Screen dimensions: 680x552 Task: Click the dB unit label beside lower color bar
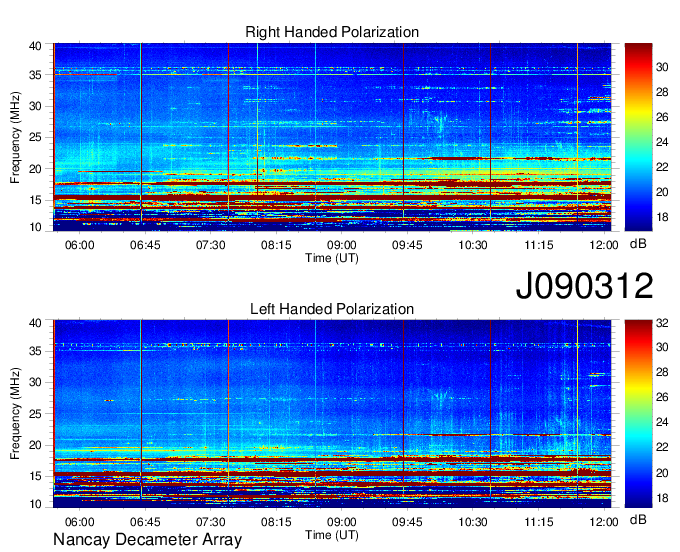pos(638,519)
